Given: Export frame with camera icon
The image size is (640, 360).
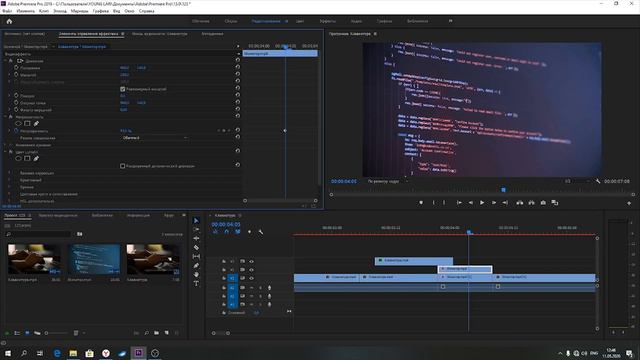Looking at the screenshot, I should (x=543, y=202).
